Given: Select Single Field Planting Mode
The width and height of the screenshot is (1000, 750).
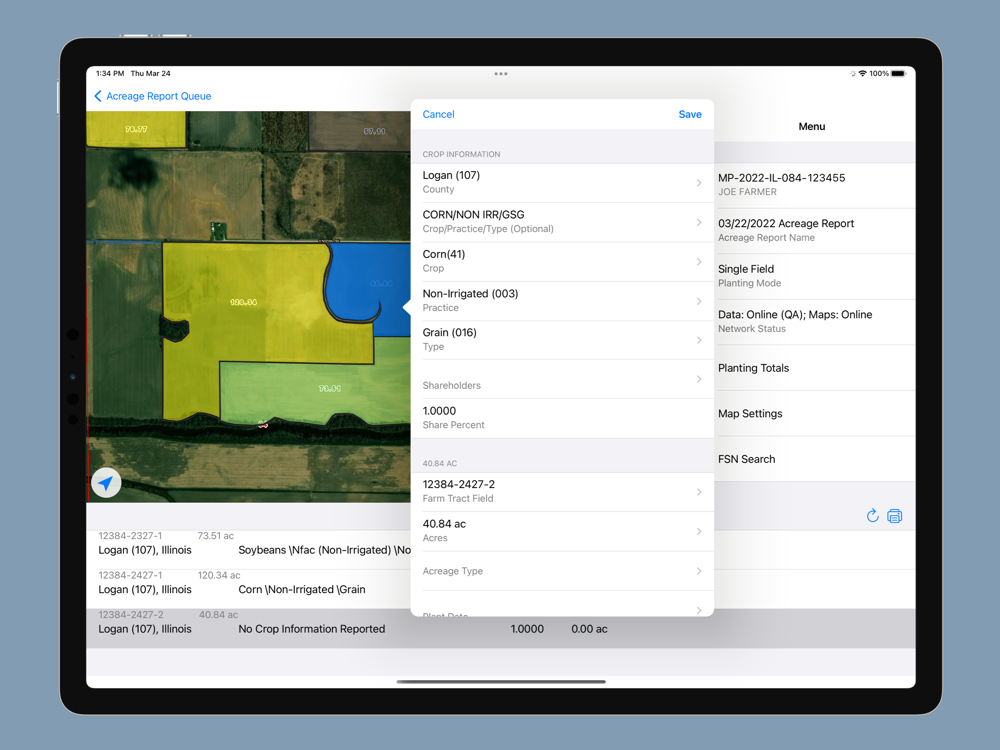Looking at the screenshot, I should pyautogui.click(x=815, y=276).
